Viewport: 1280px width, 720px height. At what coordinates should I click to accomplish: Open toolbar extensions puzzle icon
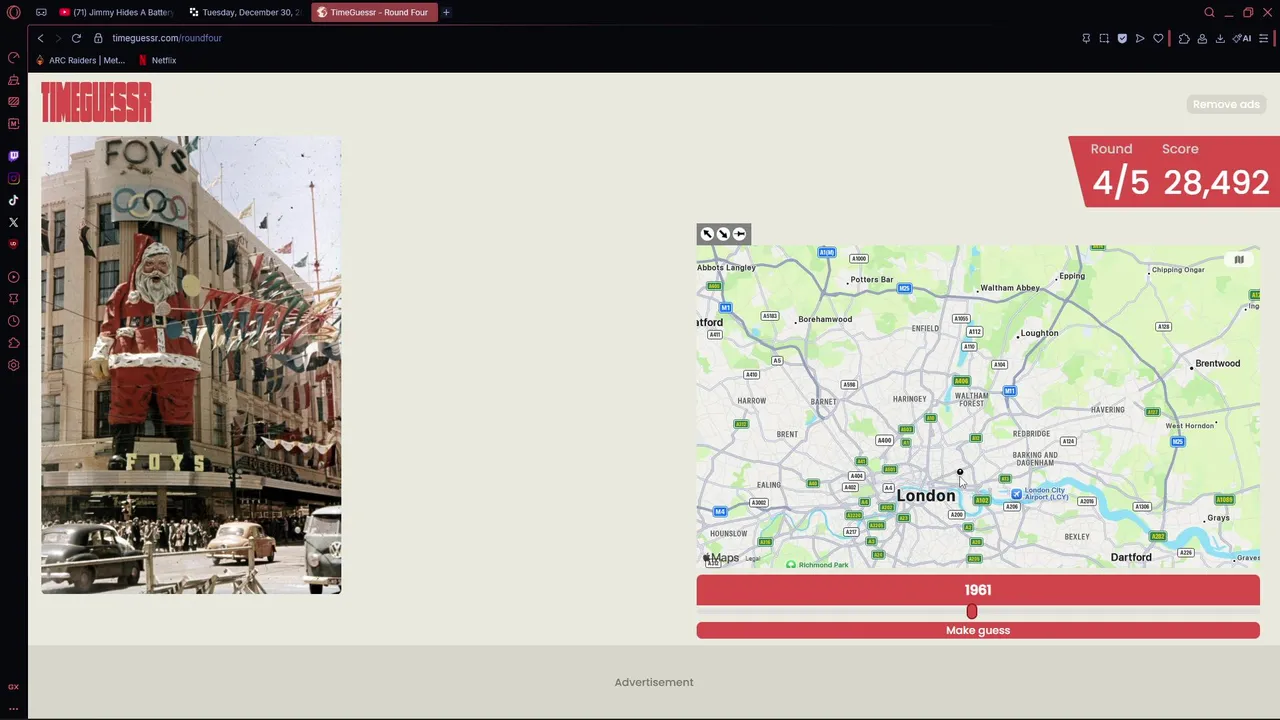[x=1184, y=38]
